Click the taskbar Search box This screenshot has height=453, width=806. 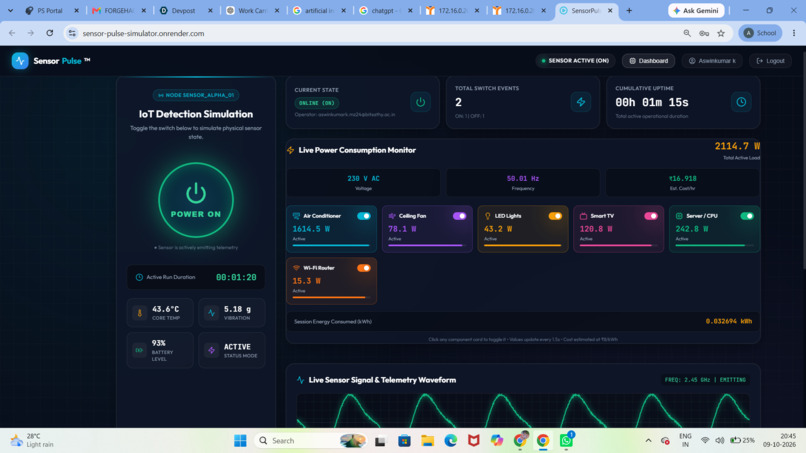pyautogui.click(x=312, y=441)
